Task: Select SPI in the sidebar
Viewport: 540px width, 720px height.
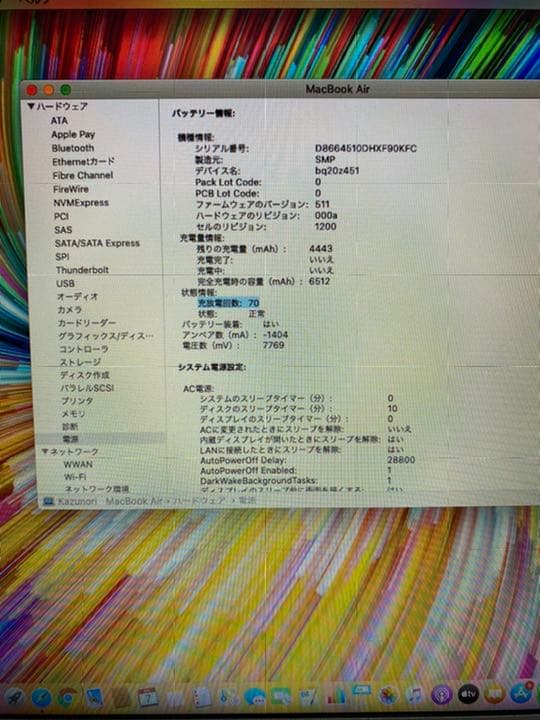Action: (62, 257)
